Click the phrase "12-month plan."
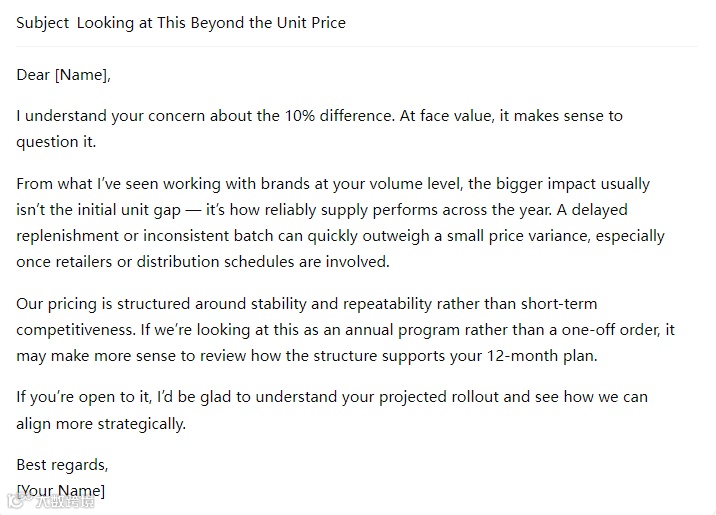Image resolution: width=716 pixels, height=515 pixels. pyautogui.click(x=548, y=355)
